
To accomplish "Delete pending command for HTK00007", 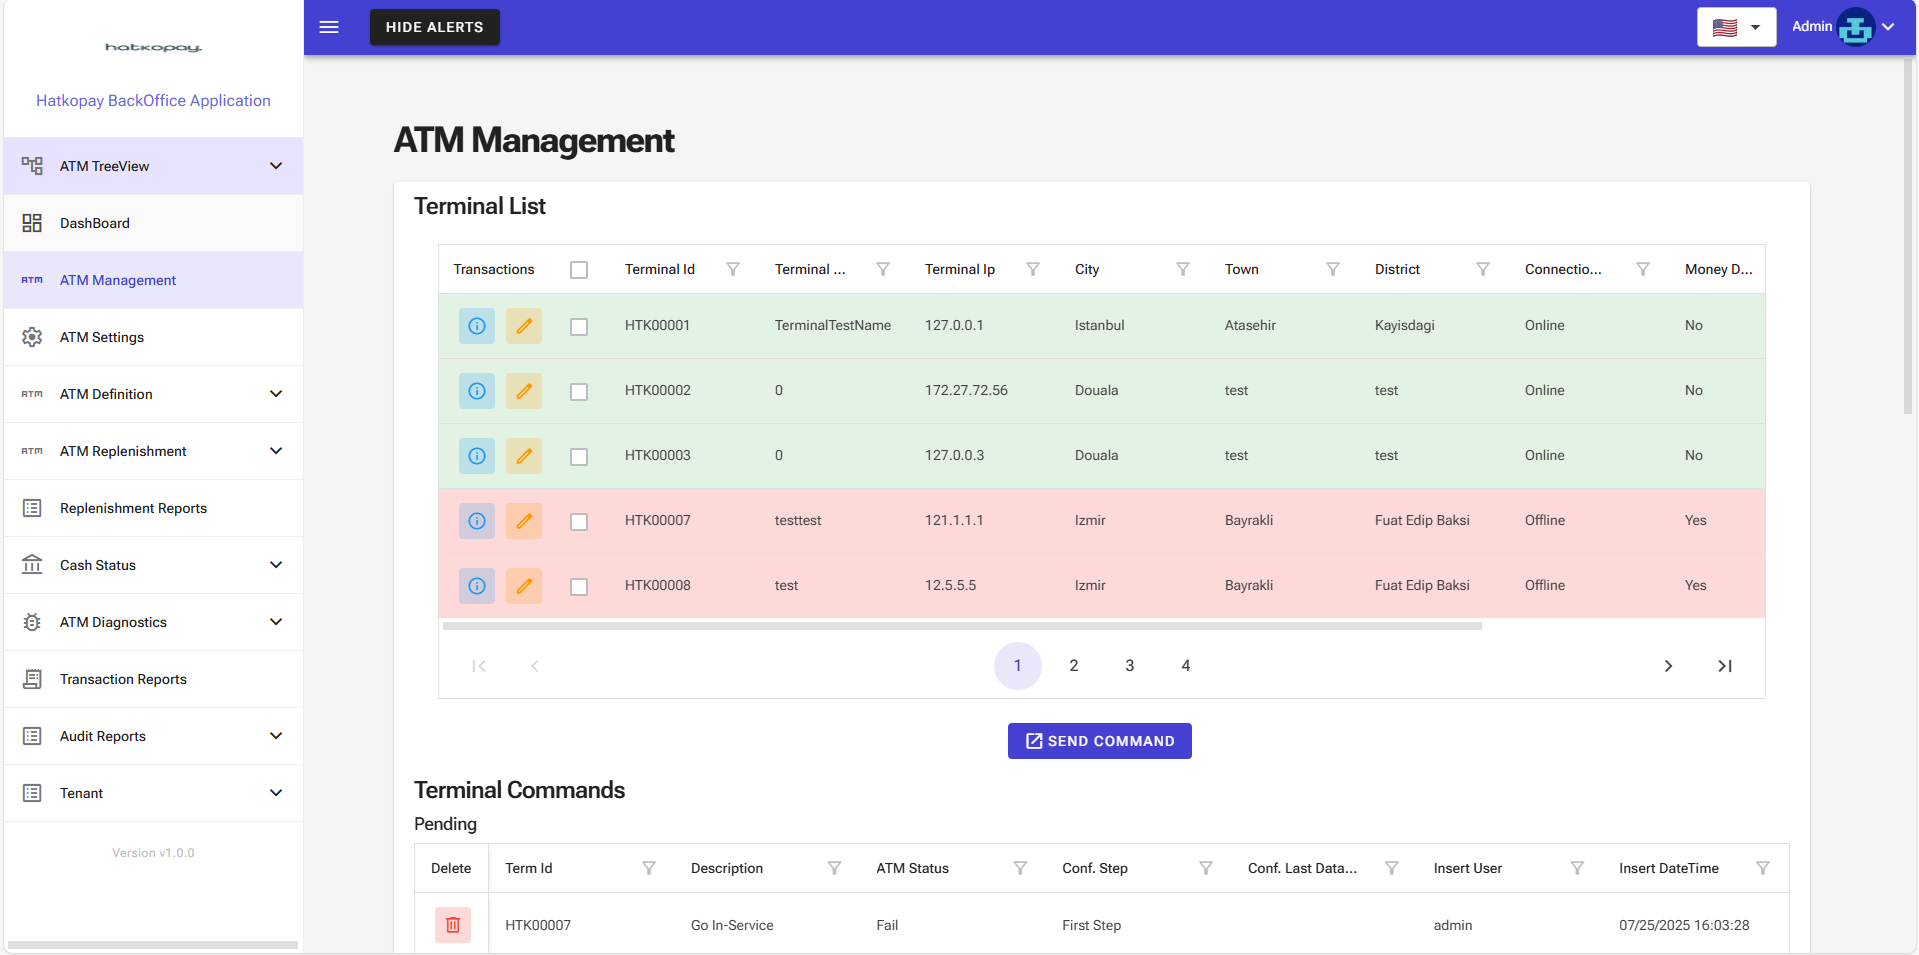I will pos(452,925).
